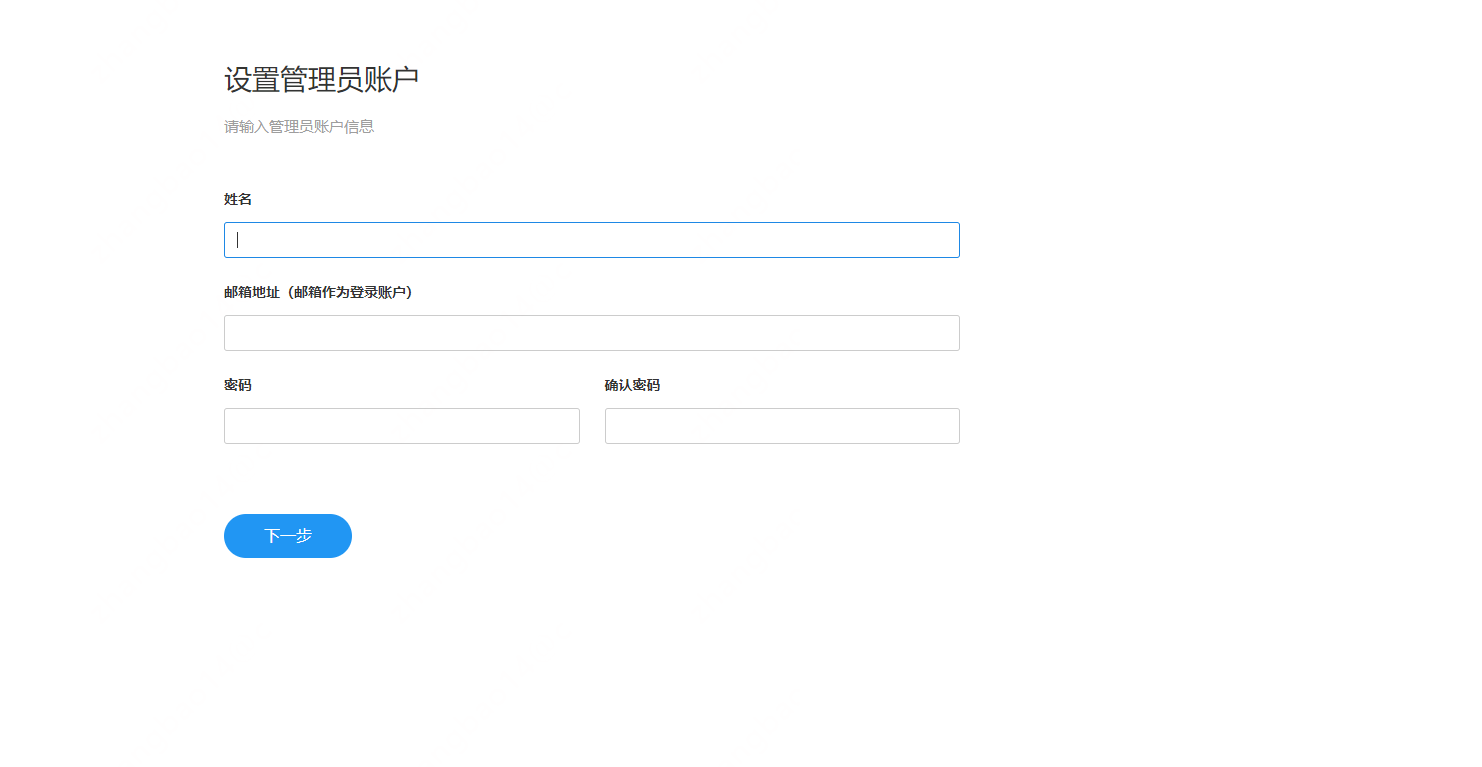Click the 请输入管理员账户信息 subtitle text

pos(299,127)
